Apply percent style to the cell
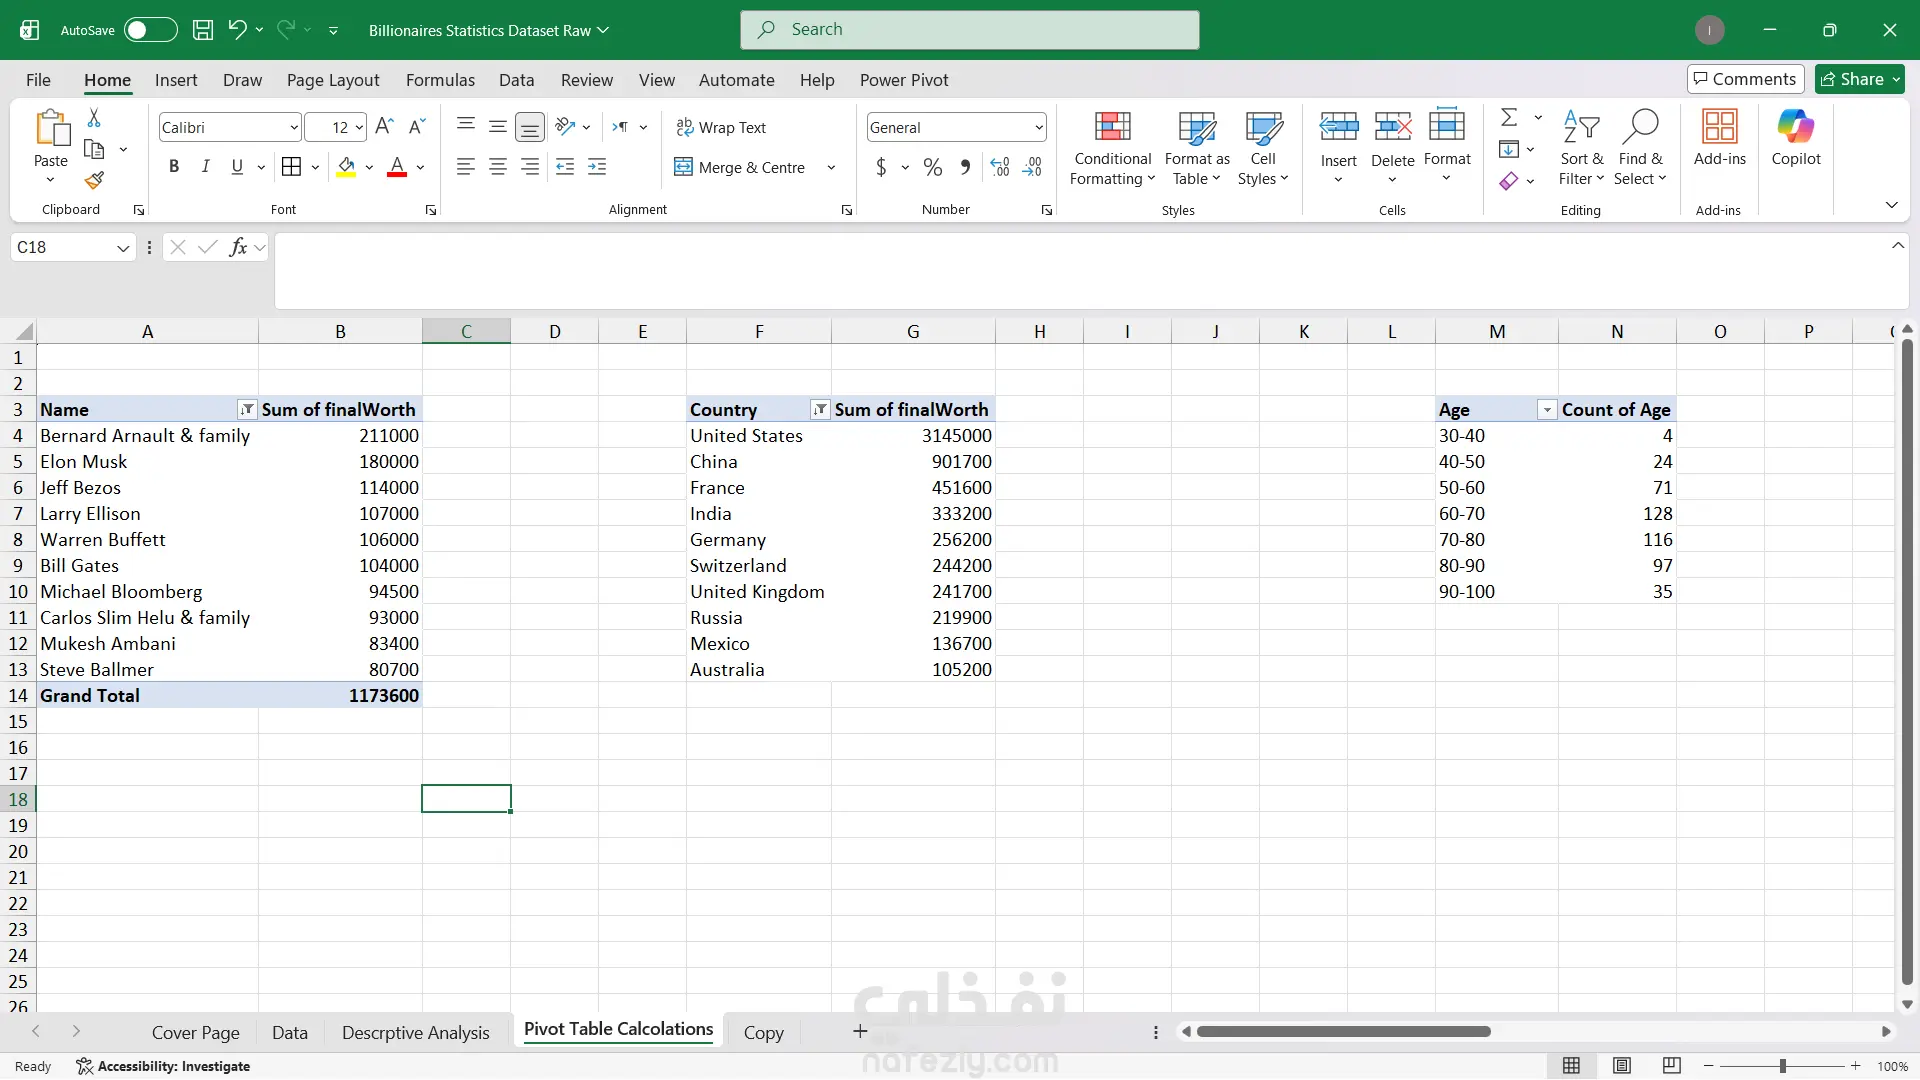The height and width of the screenshot is (1080, 1920). (x=932, y=167)
